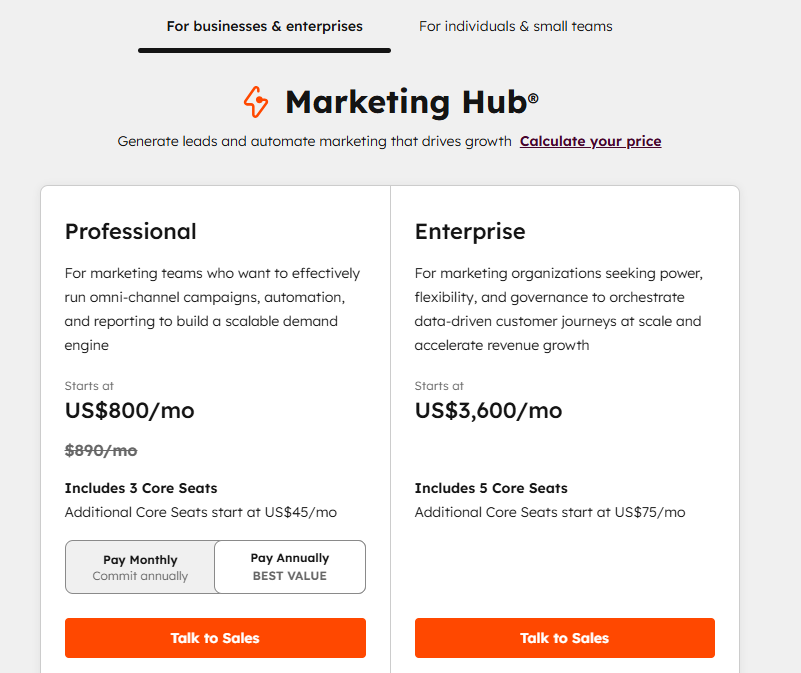Image resolution: width=801 pixels, height=673 pixels.
Task: Click the US$3,600/mo Enterprise price
Action: point(488,411)
